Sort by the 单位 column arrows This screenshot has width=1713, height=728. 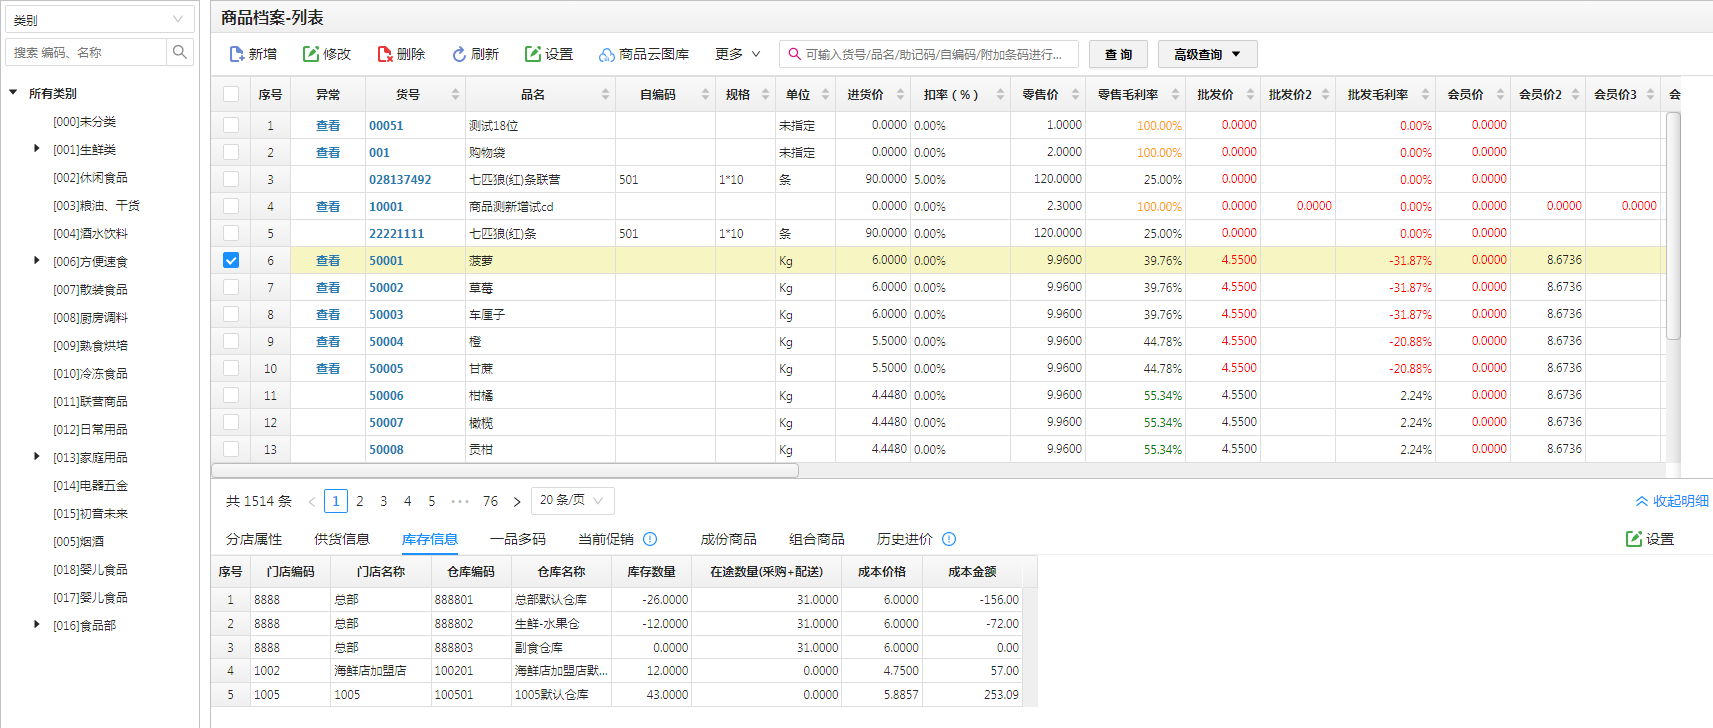click(x=825, y=94)
